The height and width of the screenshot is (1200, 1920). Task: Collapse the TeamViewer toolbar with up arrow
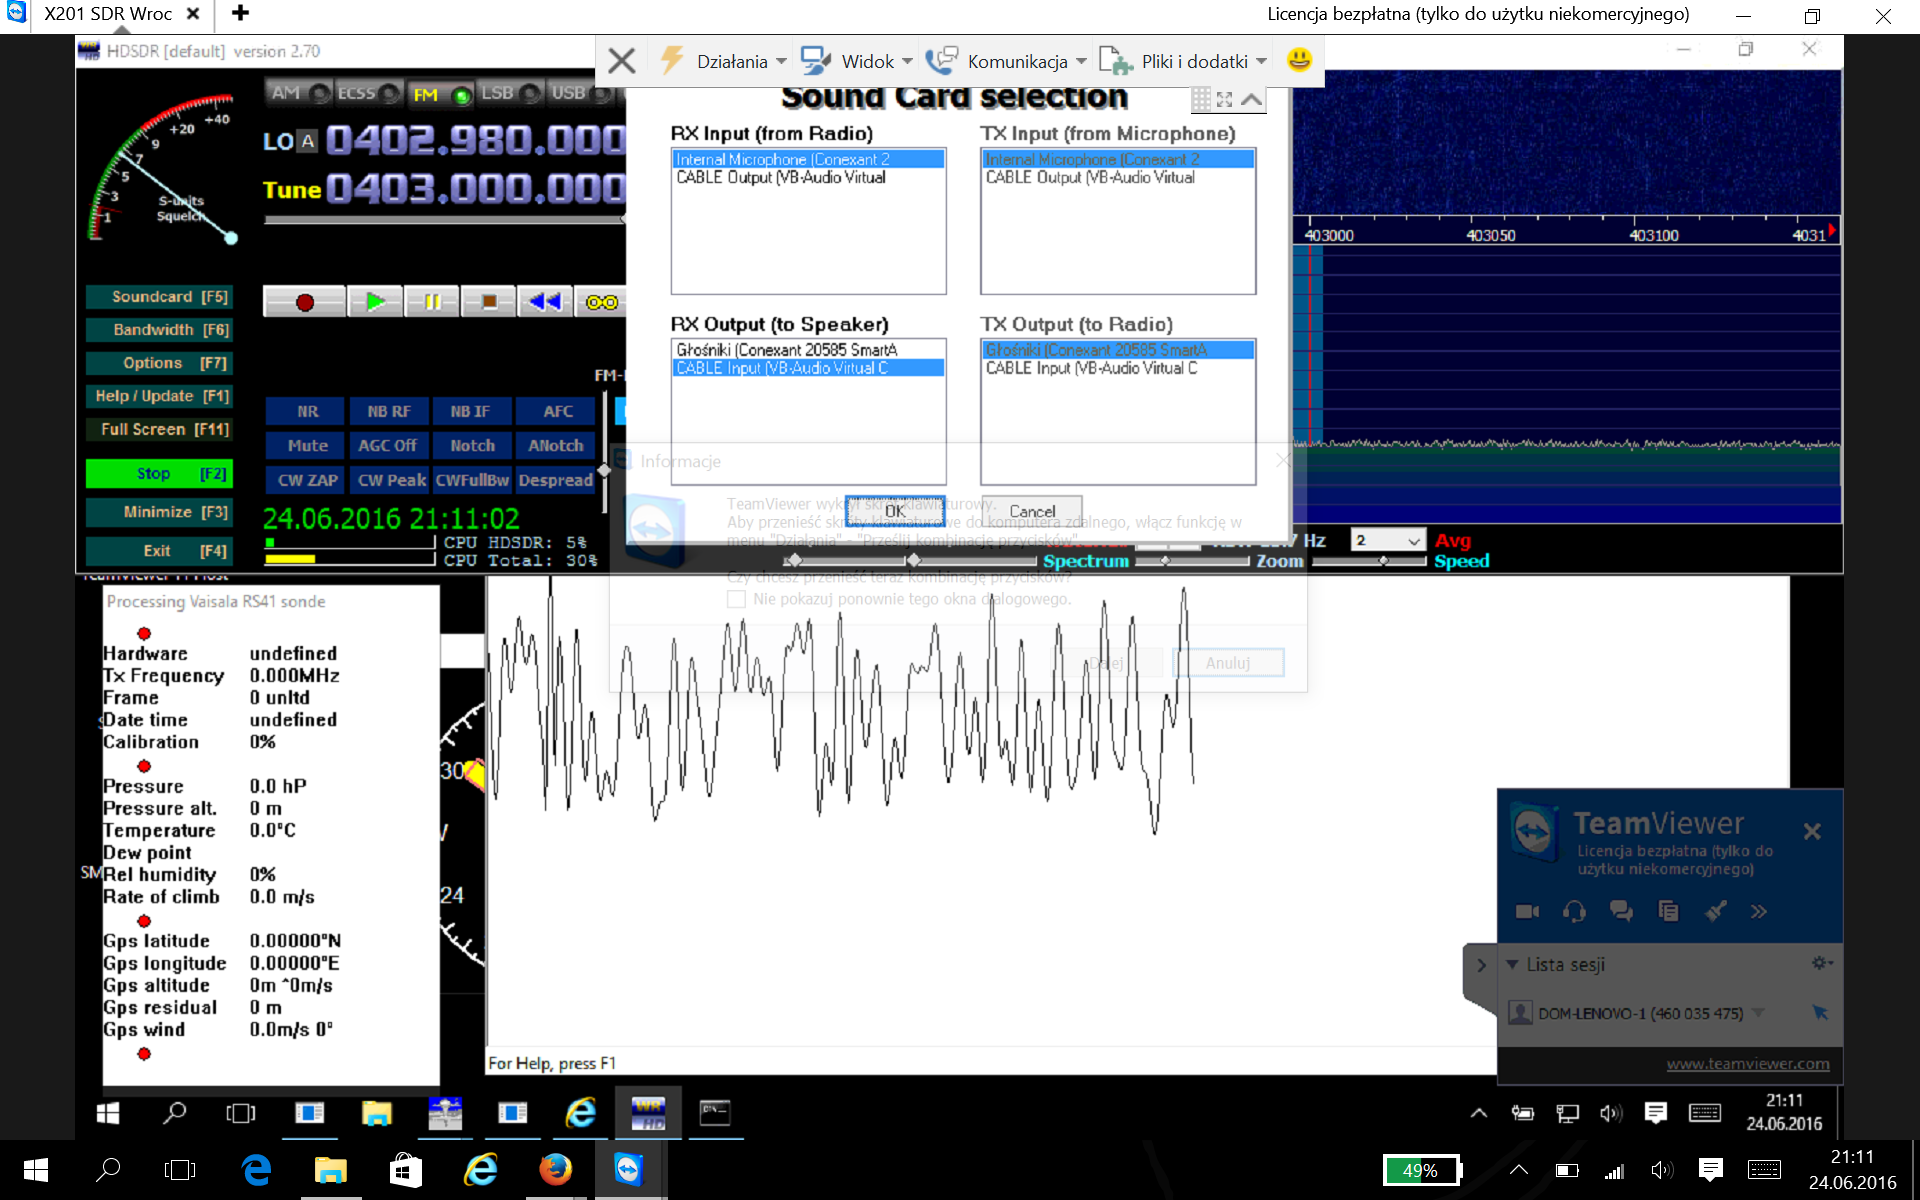pyautogui.click(x=1251, y=99)
